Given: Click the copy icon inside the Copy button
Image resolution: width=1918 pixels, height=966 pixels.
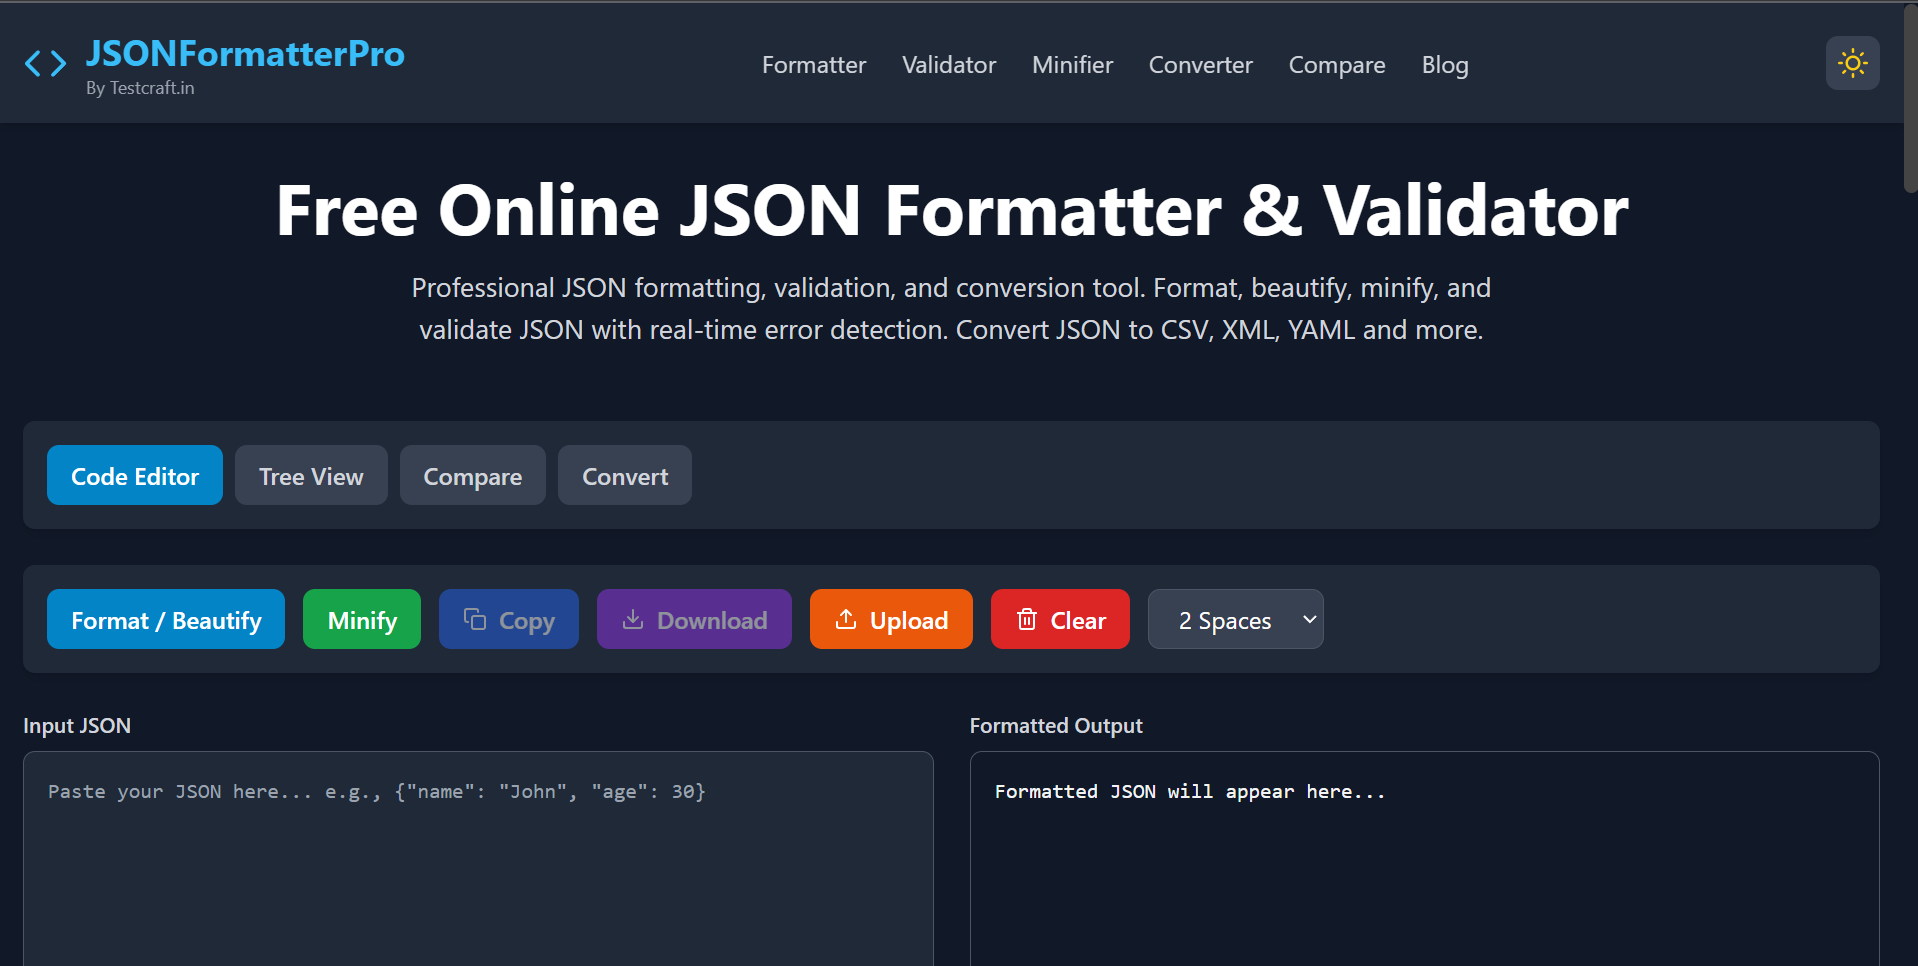Looking at the screenshot, I should pos(473,619).
